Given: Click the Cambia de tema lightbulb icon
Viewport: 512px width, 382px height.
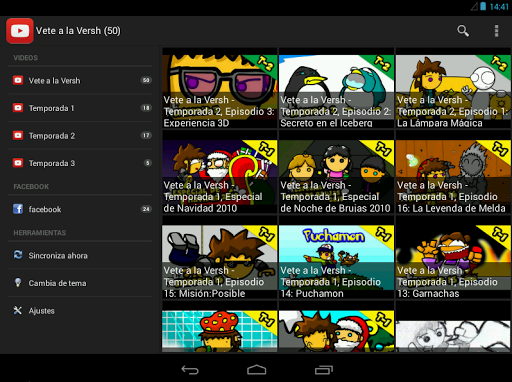Looking at the screenshot, I should pos(18,283).
